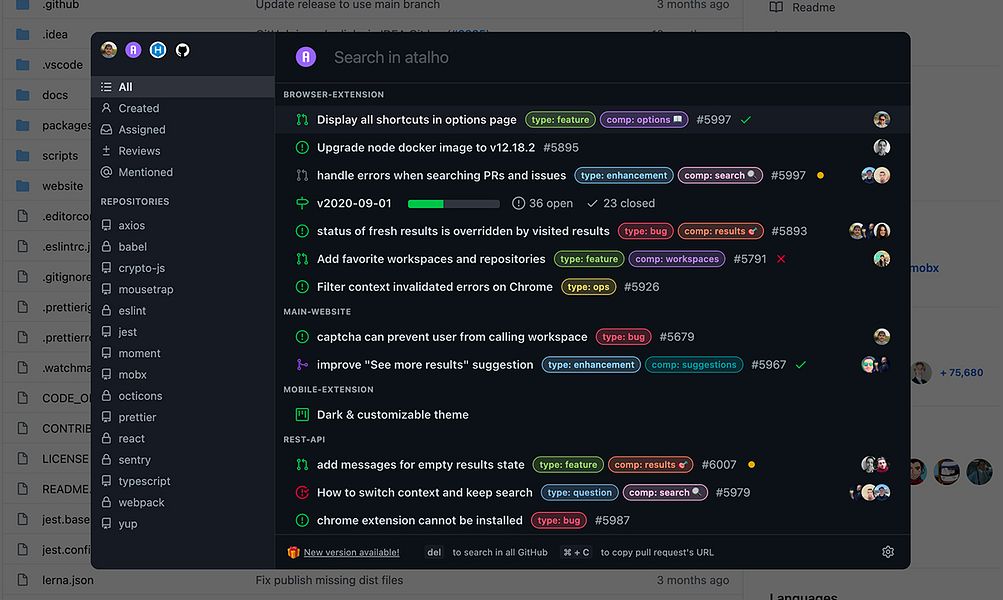
Task: Click assignee avatar on Display all shortcuts row
Action: [881, 120]
